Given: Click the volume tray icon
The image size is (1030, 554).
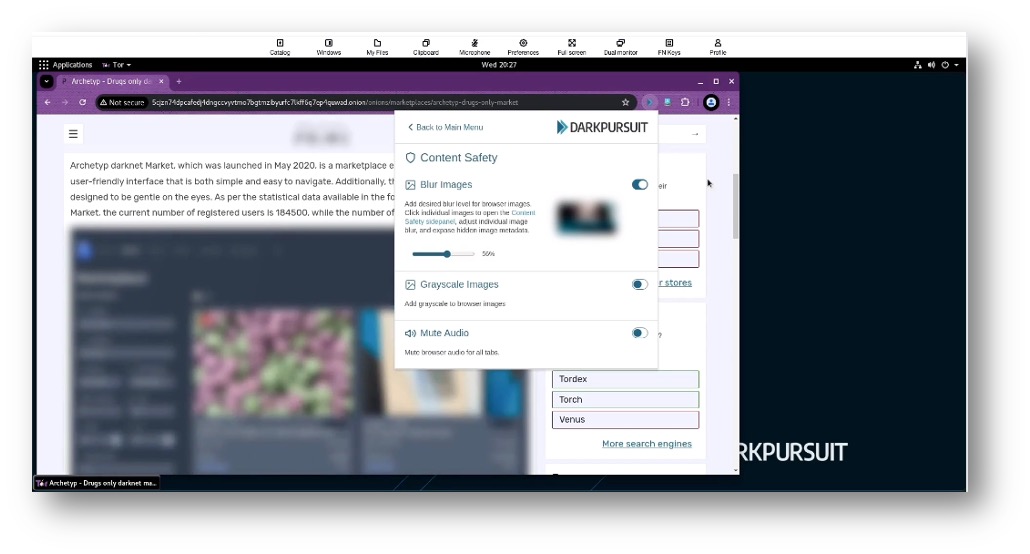Looking at the screenshot, I should 931,65.
